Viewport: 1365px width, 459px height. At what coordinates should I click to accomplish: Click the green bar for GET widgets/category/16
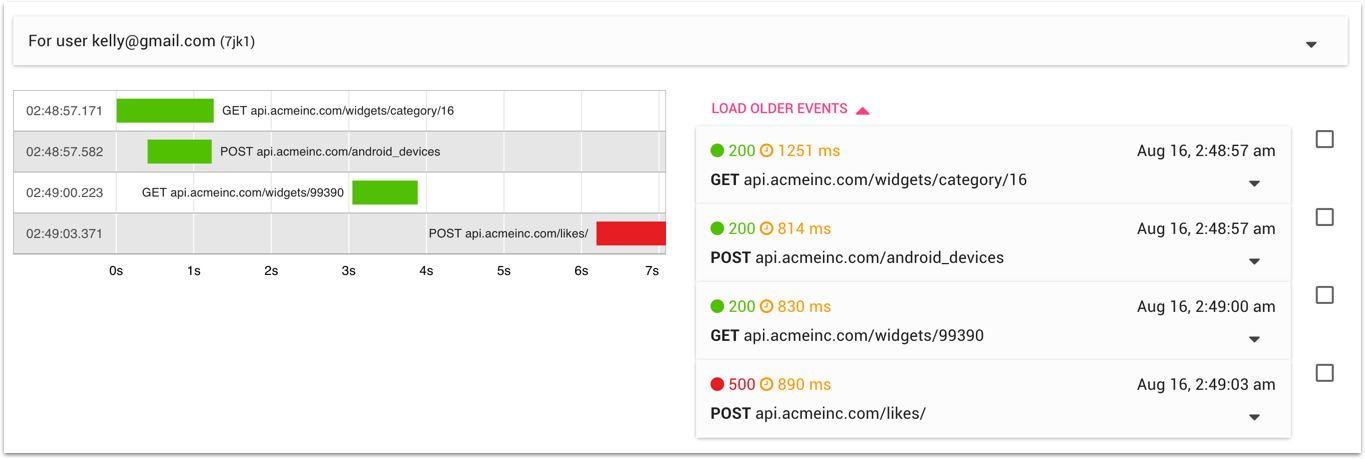coord(165,111)
